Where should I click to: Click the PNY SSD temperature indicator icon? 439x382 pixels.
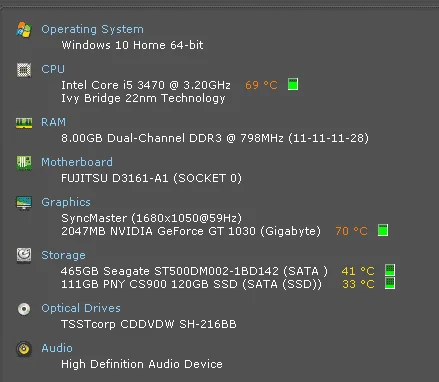(390, 283)
